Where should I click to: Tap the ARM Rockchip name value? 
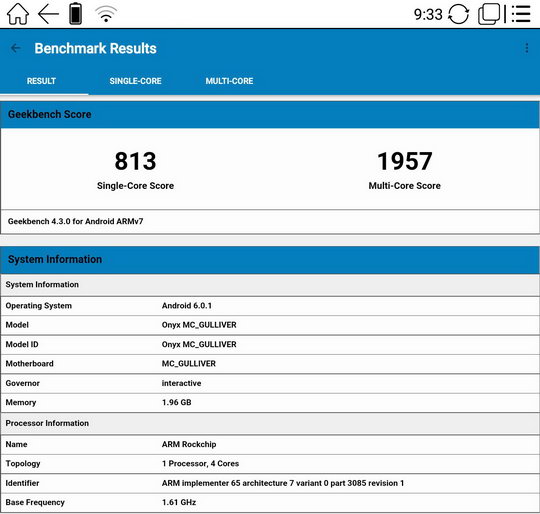point(189,444)
